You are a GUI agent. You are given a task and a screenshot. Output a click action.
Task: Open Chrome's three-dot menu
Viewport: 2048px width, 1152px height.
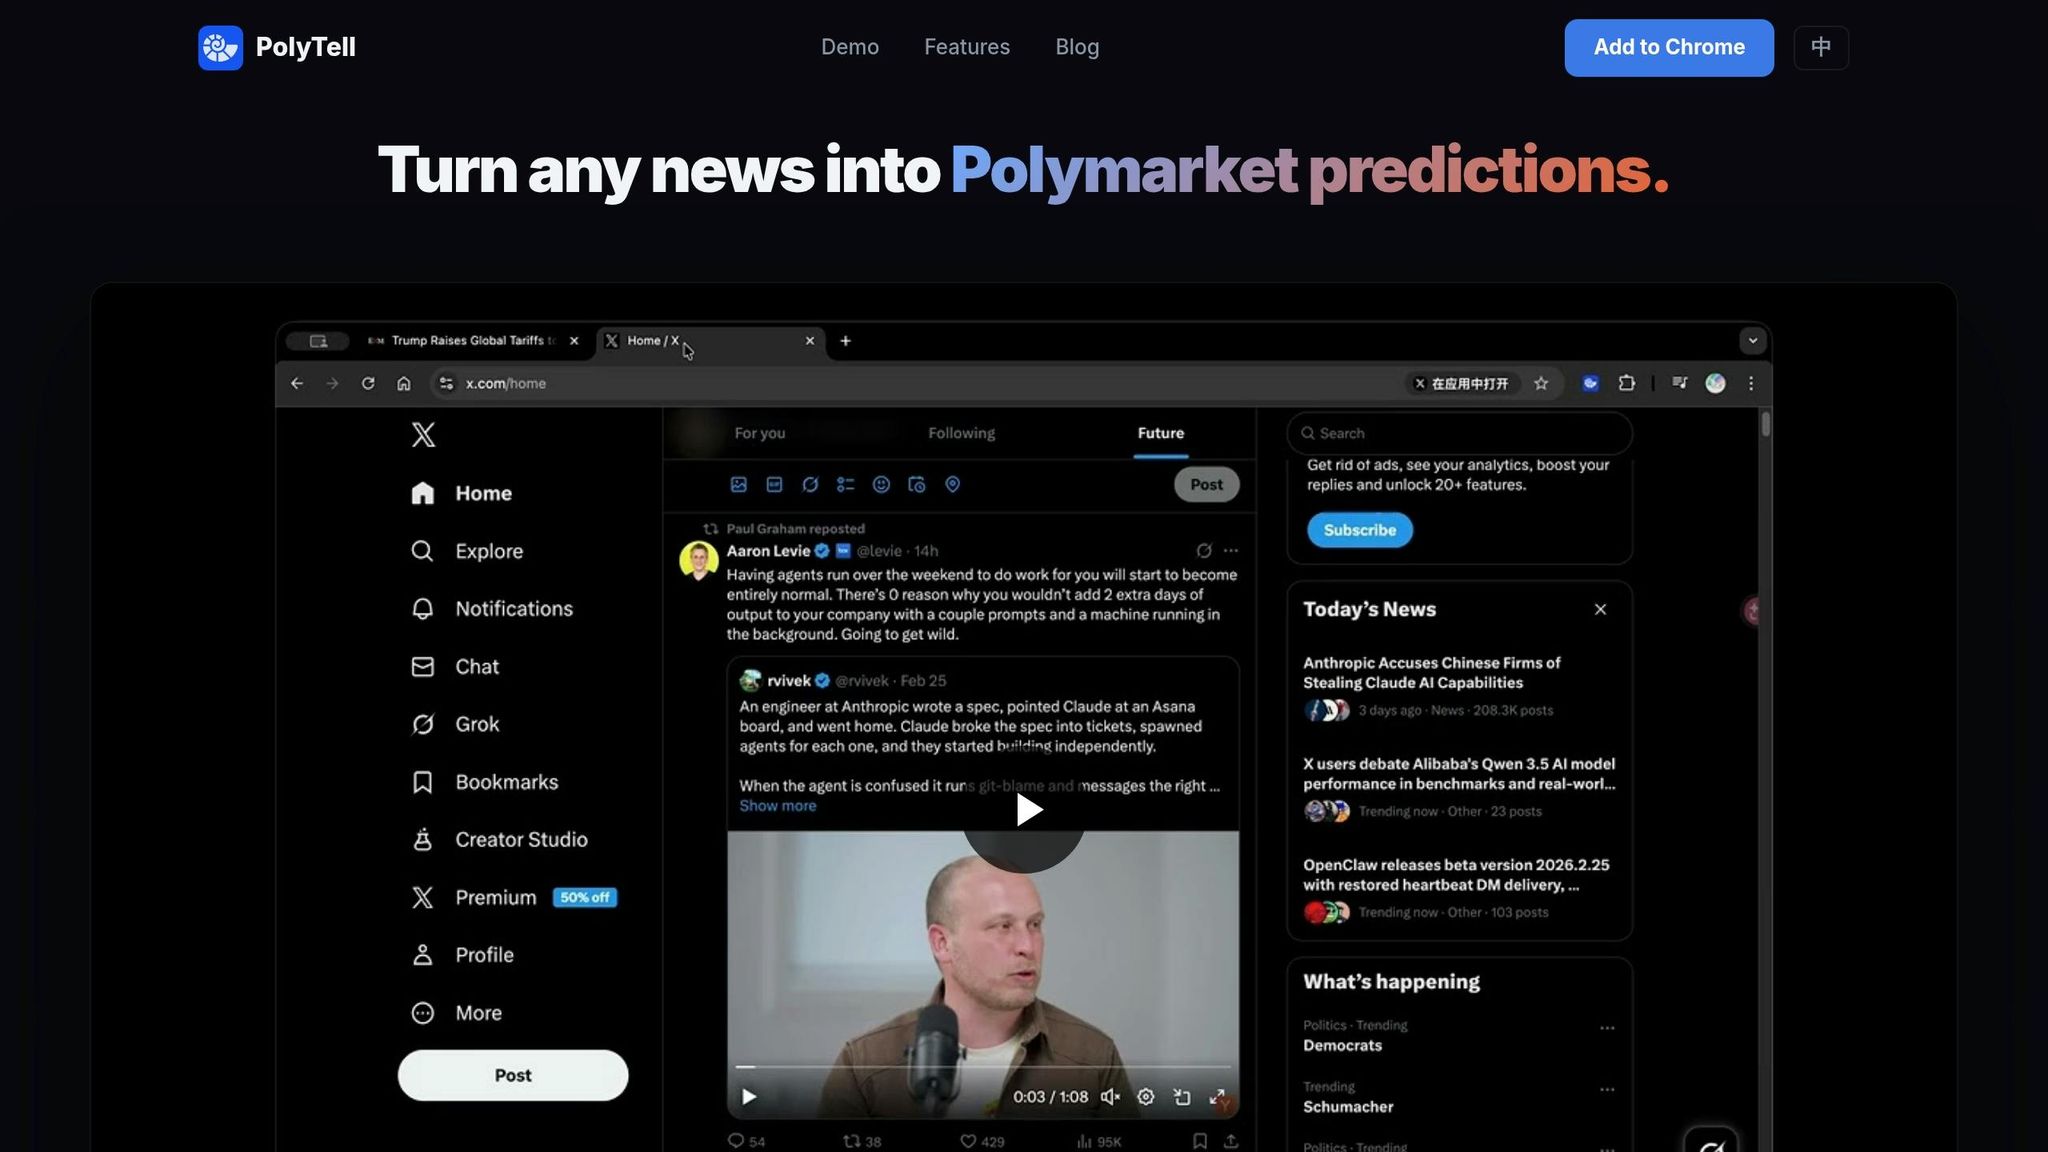tap(1751, 383)
